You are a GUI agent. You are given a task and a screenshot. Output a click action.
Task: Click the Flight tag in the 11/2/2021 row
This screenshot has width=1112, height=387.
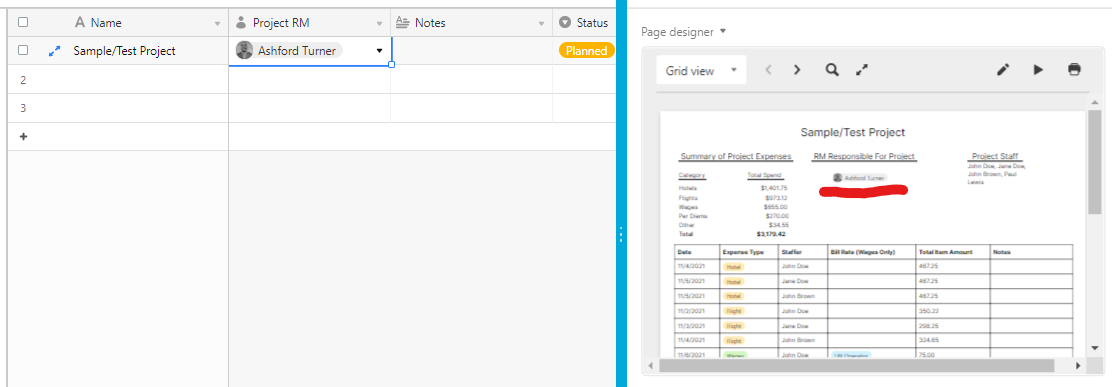pyautogui.click(x=733, y=310)
